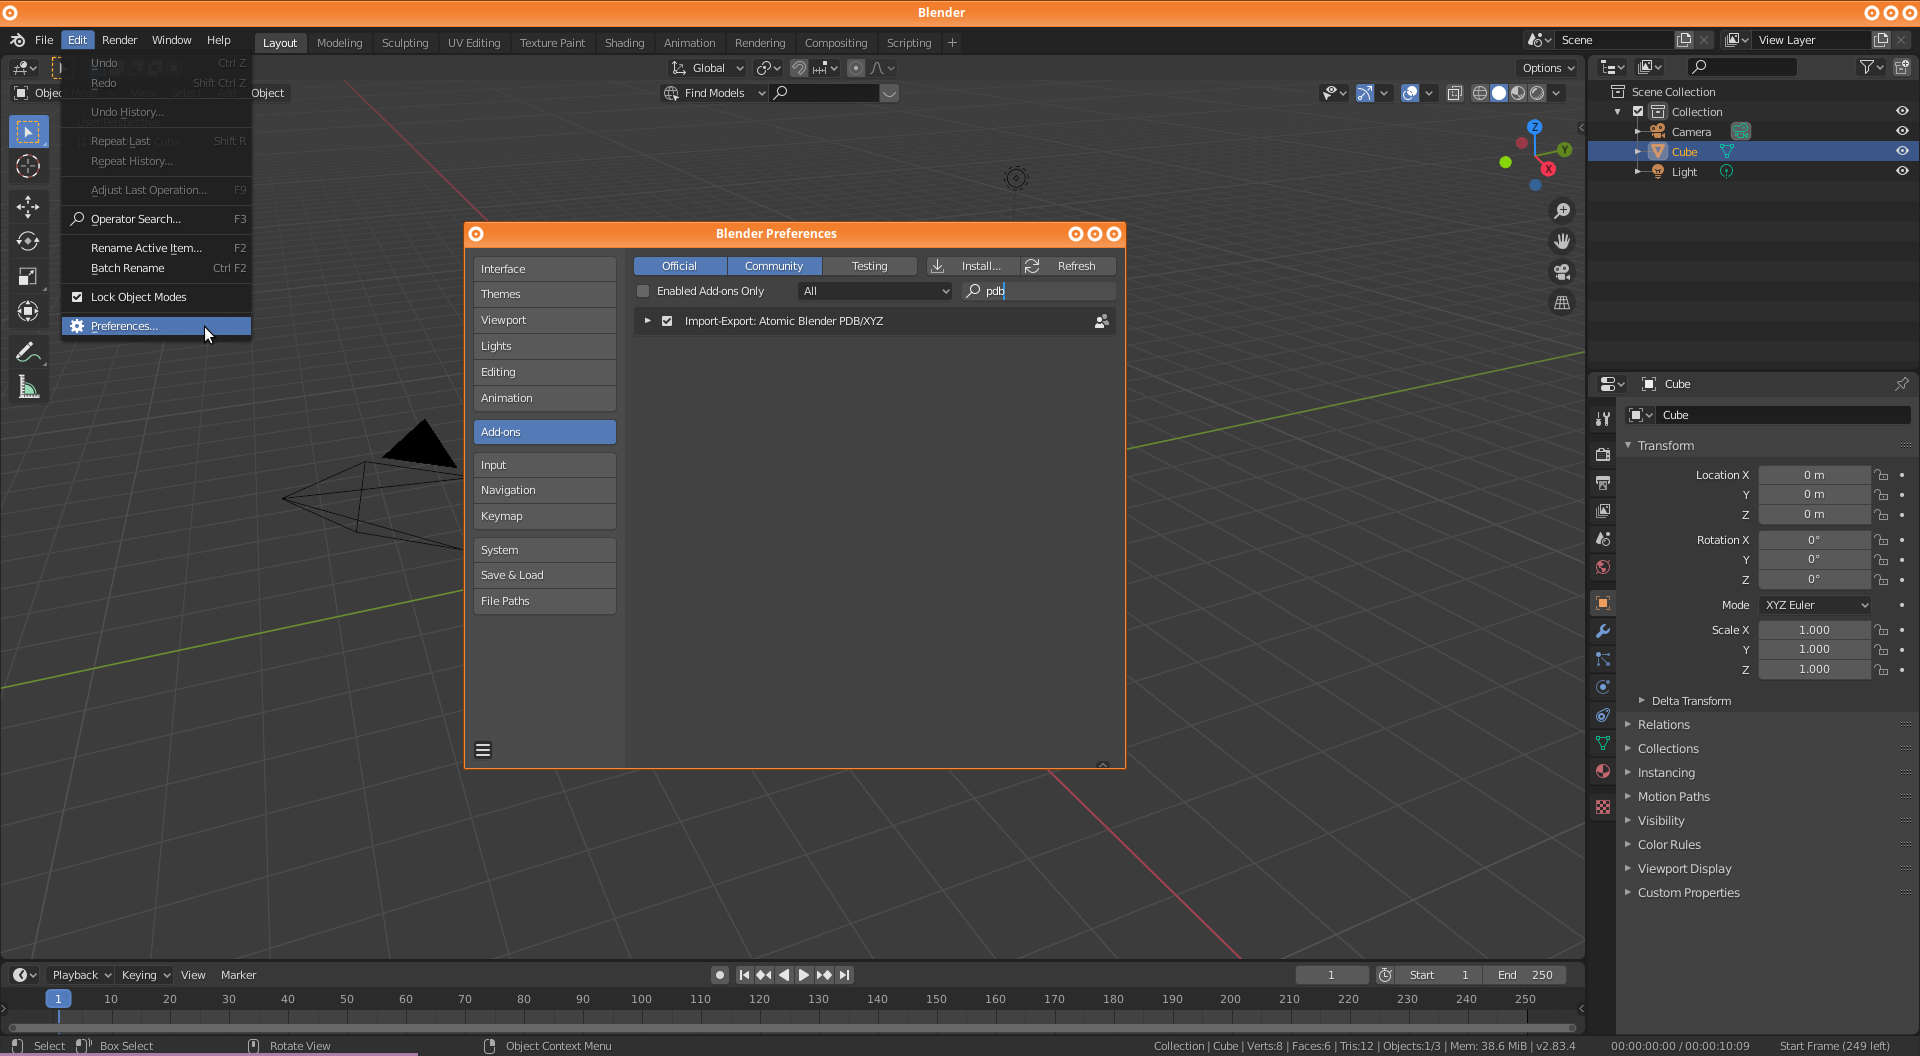
Task: Expand the Relations panel
Action: 1663,725
